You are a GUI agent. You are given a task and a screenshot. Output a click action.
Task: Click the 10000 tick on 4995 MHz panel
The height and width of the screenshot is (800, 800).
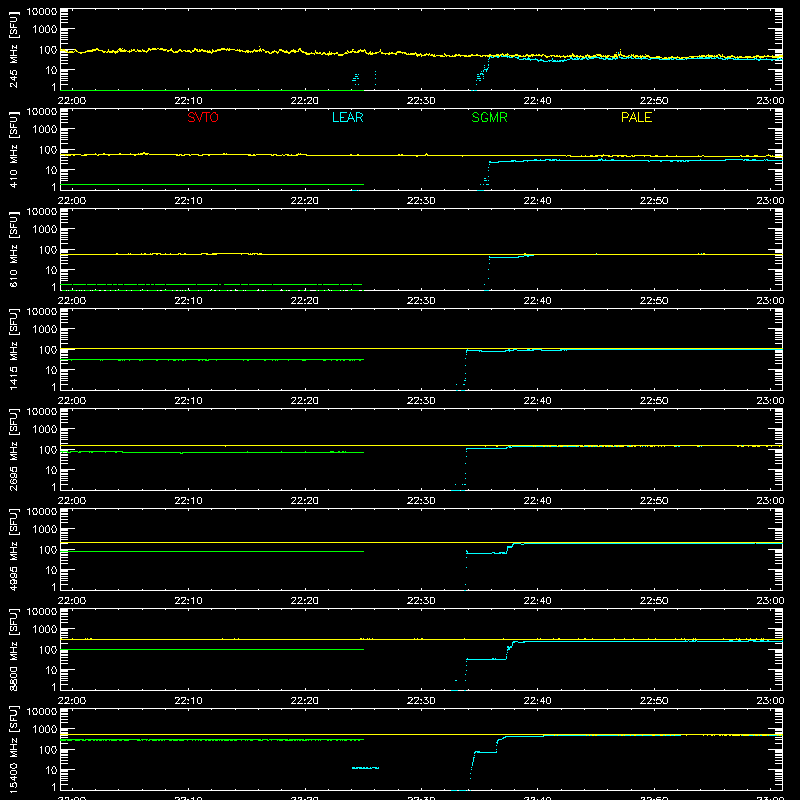coord(42,512)
